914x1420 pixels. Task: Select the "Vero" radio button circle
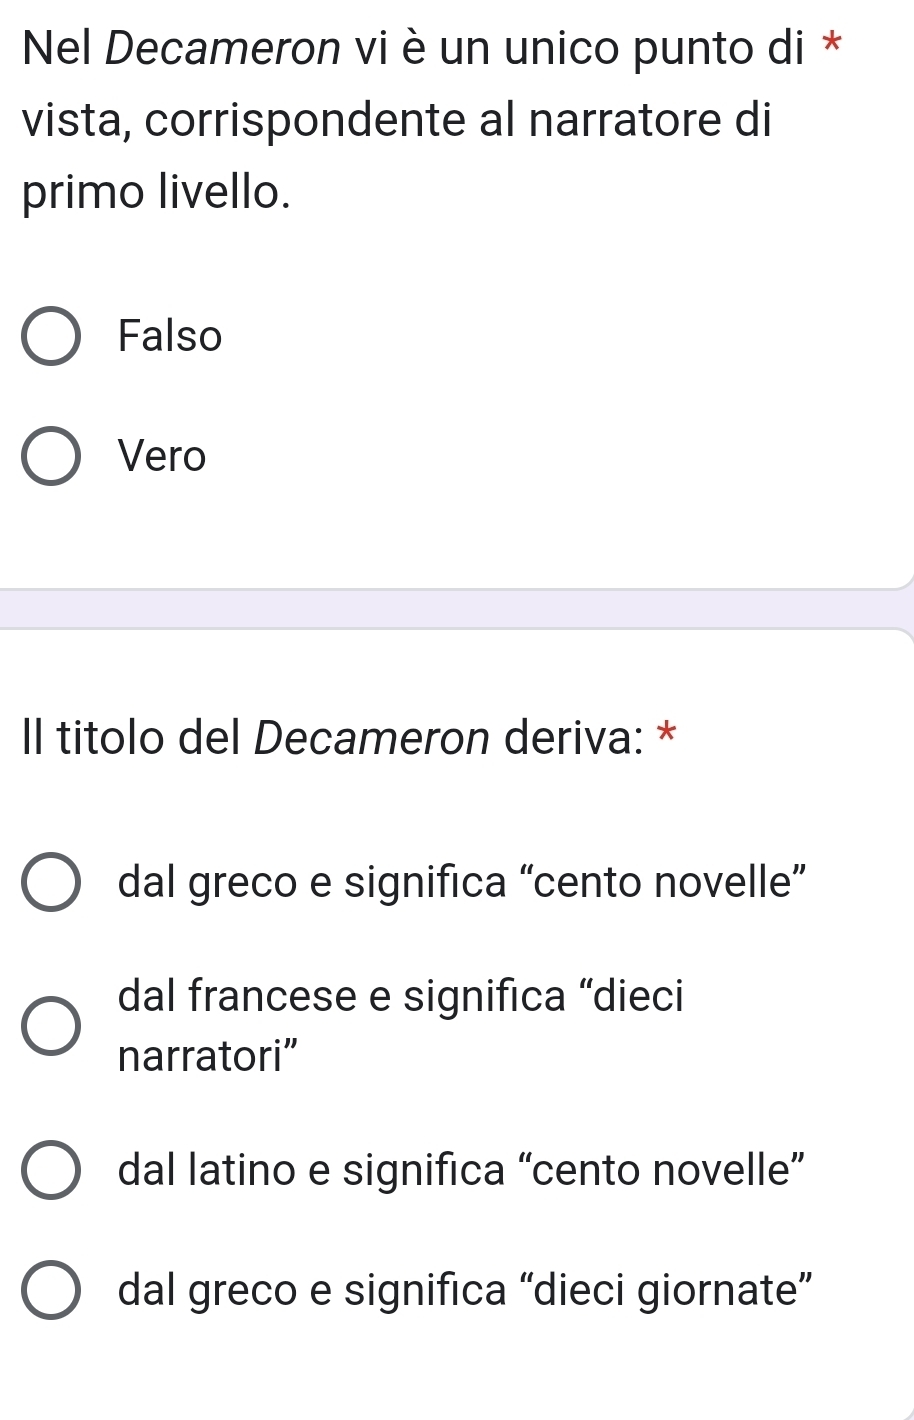(x=50, y=456)
